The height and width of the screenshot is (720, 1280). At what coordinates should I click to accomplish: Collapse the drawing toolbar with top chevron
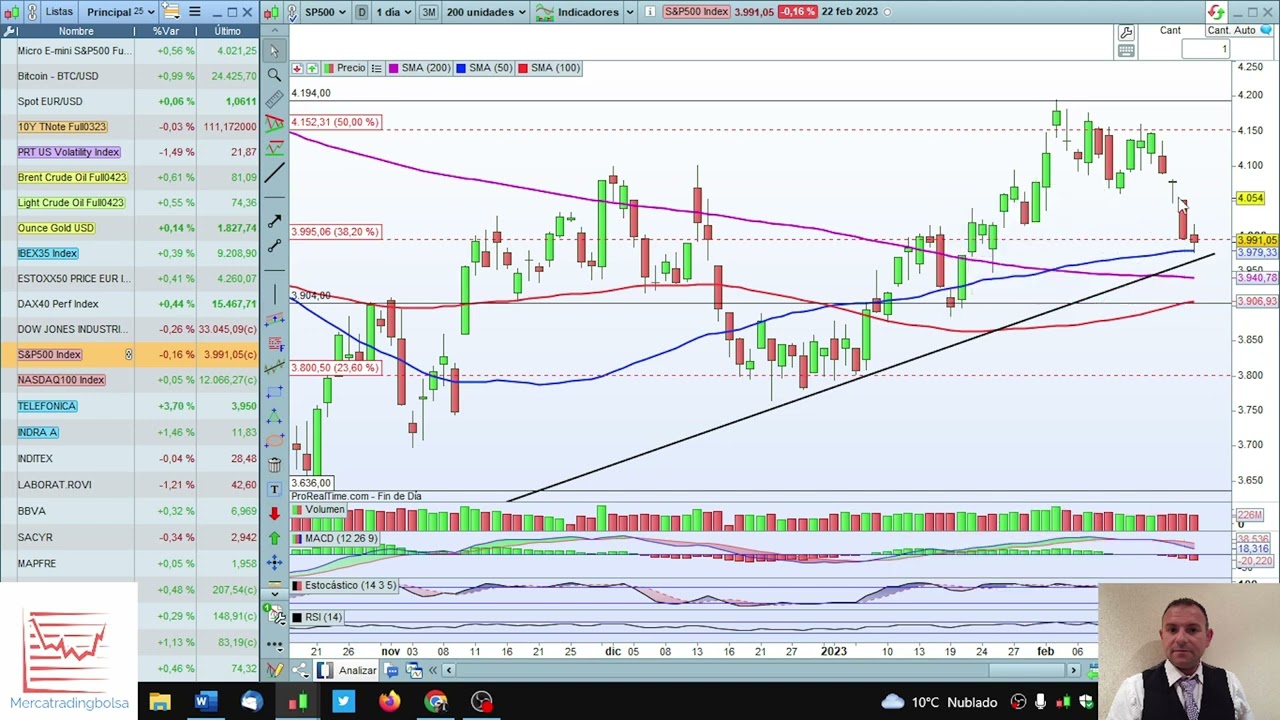click(x=274, y=32)
